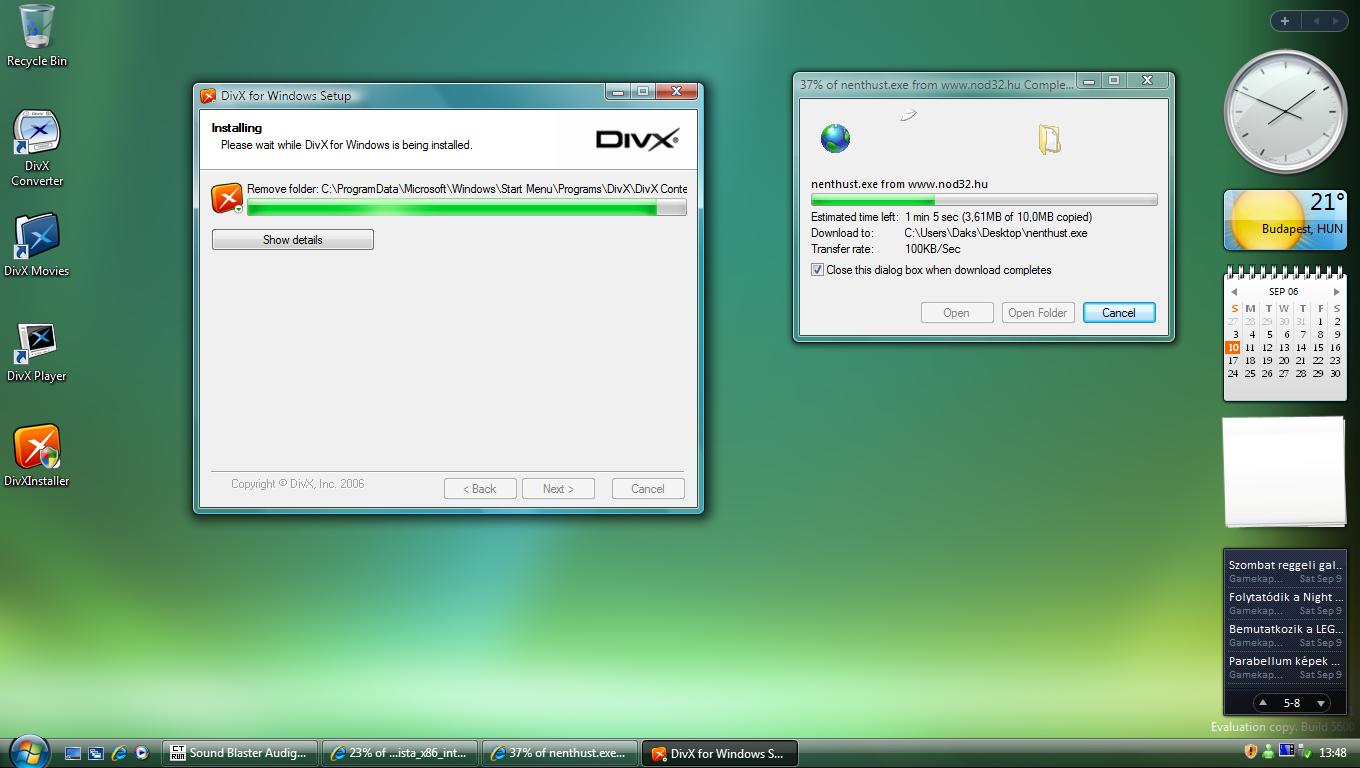
Task: Go to previous month in calendar gadget
Action: click(x=1234, y=292)
